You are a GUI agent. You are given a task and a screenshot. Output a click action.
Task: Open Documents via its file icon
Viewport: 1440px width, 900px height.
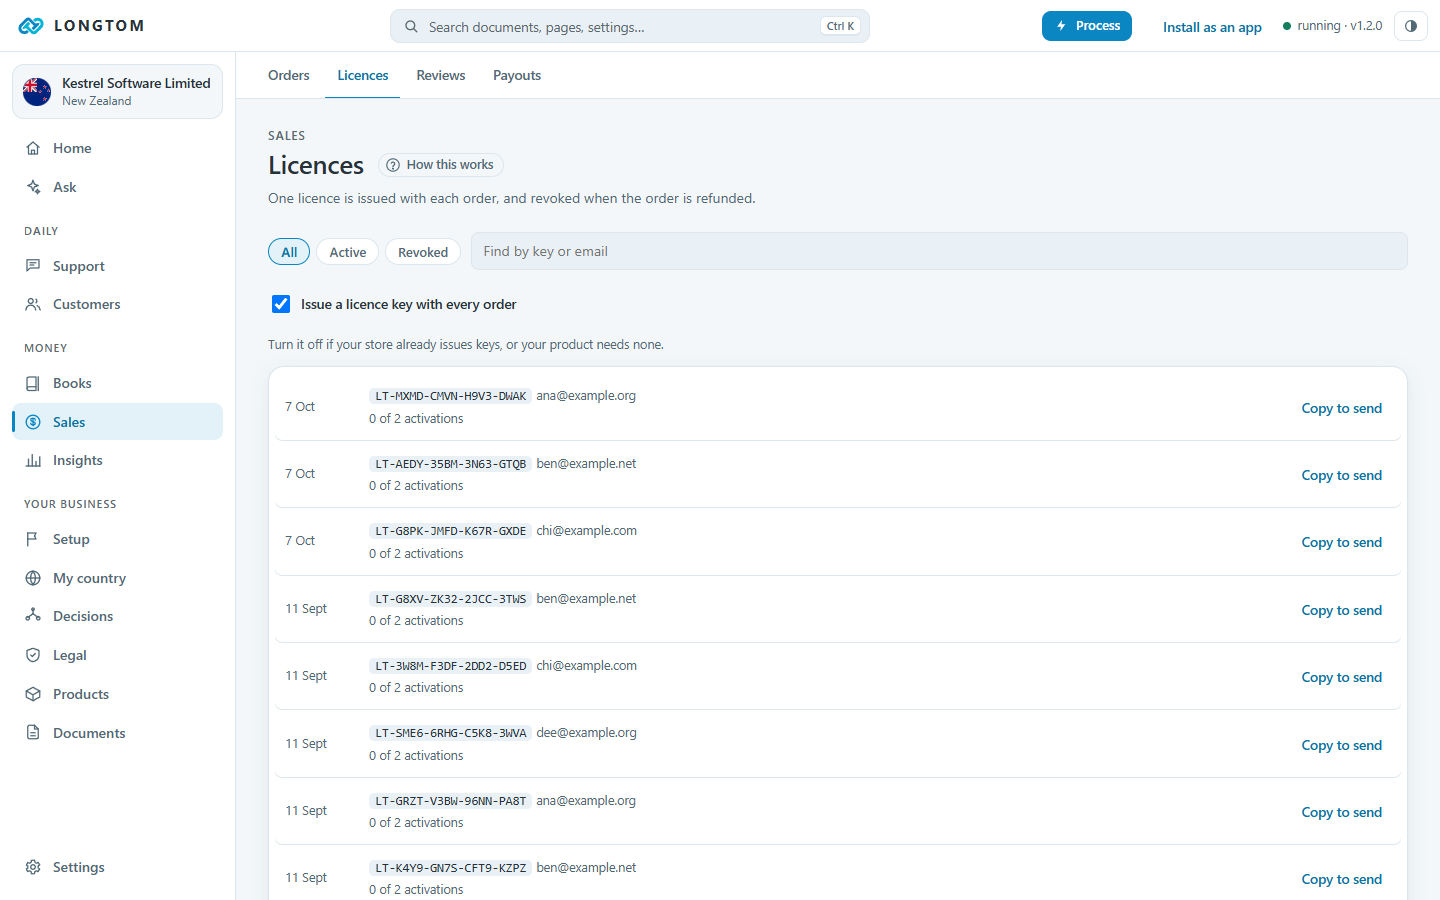[x=33, y=733]
